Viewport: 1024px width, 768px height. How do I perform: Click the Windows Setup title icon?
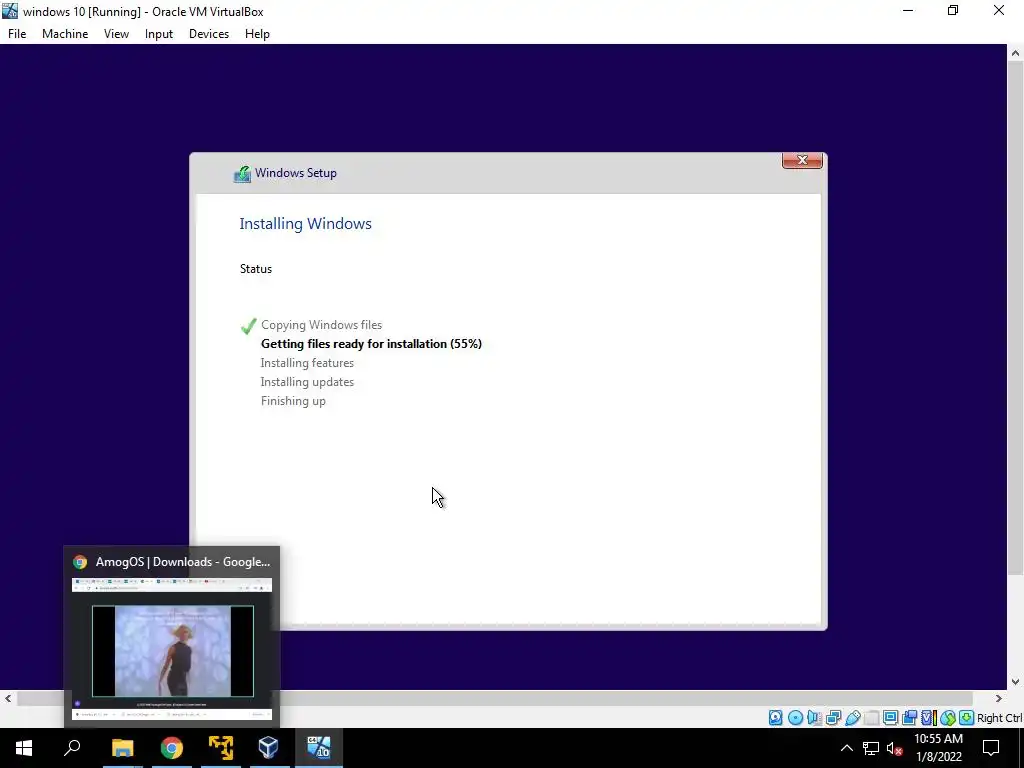click(242, 174)
